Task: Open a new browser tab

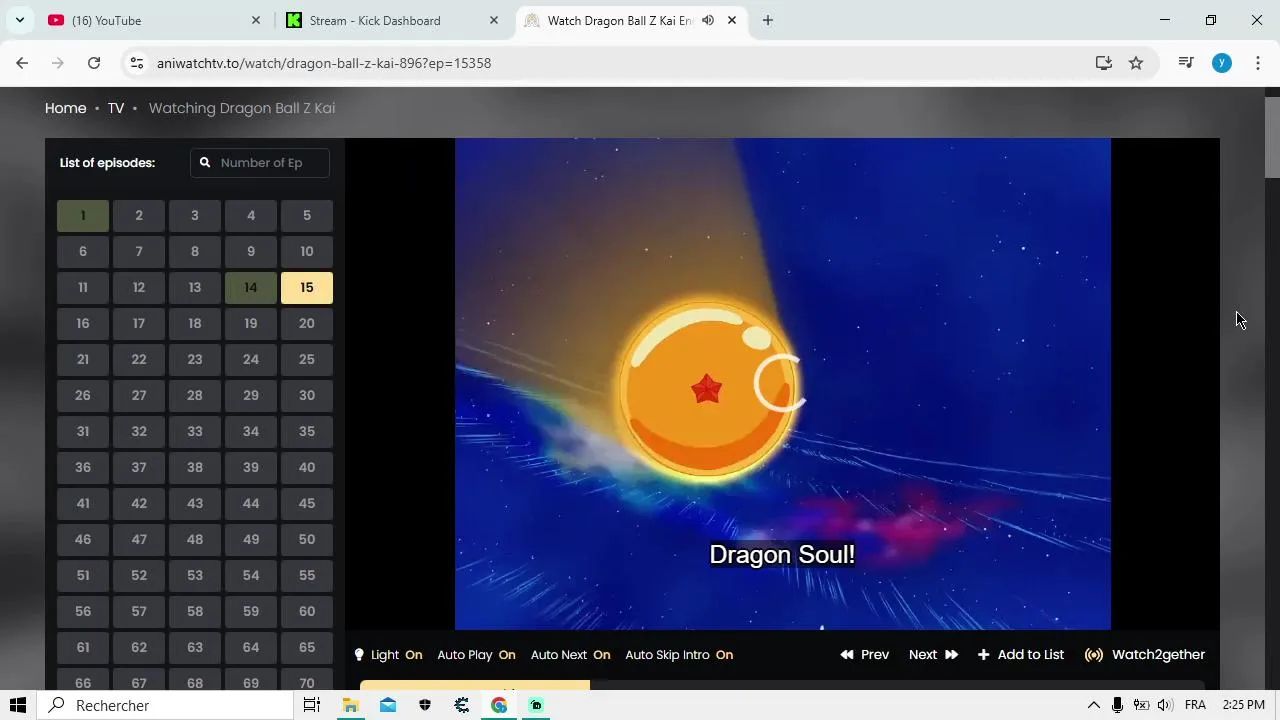Action: coord(768,20)
